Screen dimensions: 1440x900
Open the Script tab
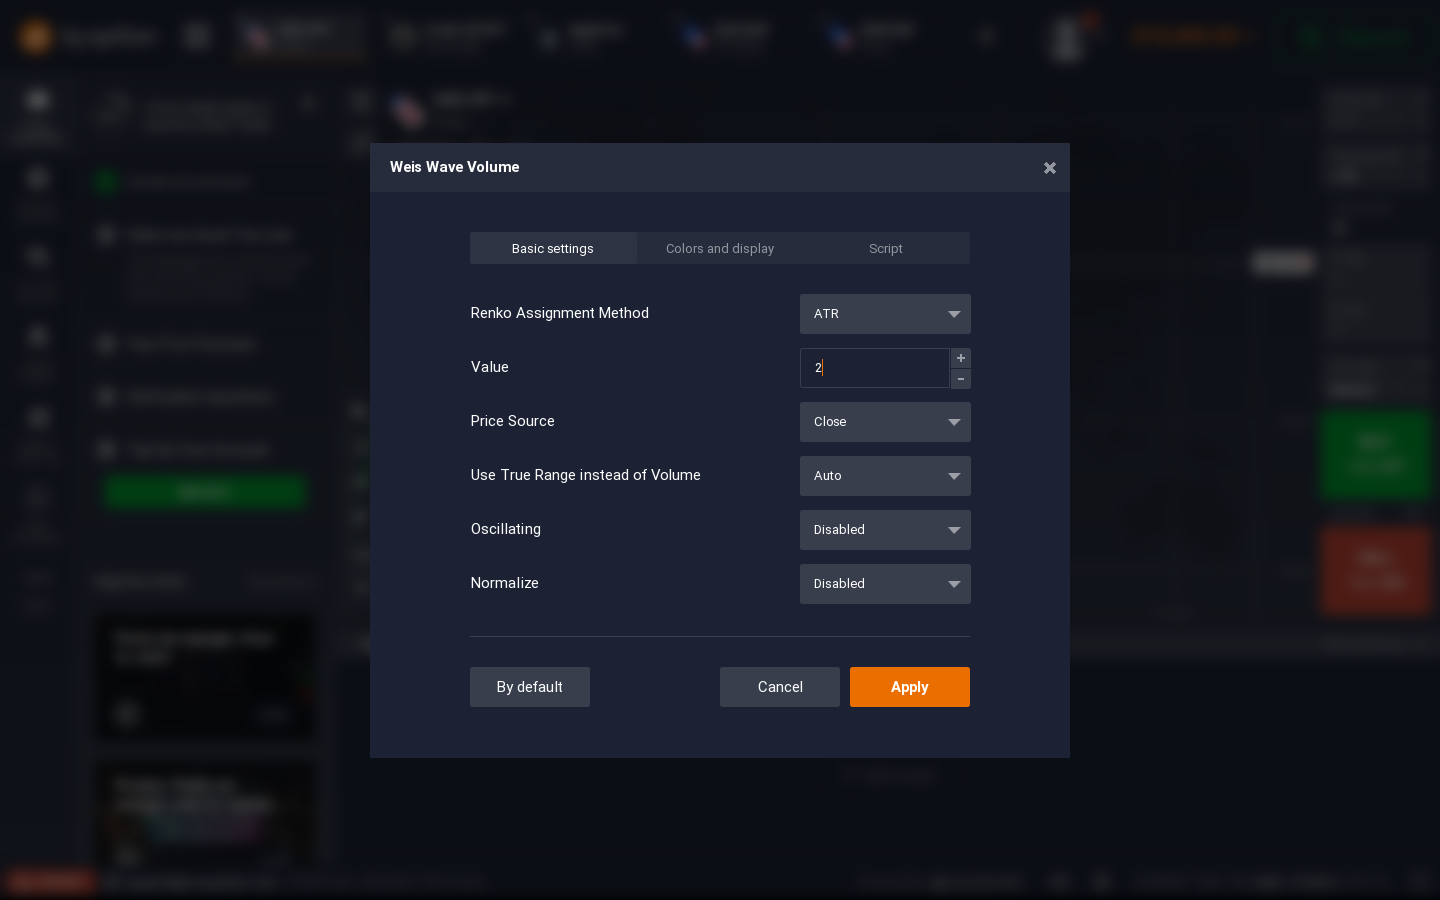pyautogui.click(x=886, y=248)
